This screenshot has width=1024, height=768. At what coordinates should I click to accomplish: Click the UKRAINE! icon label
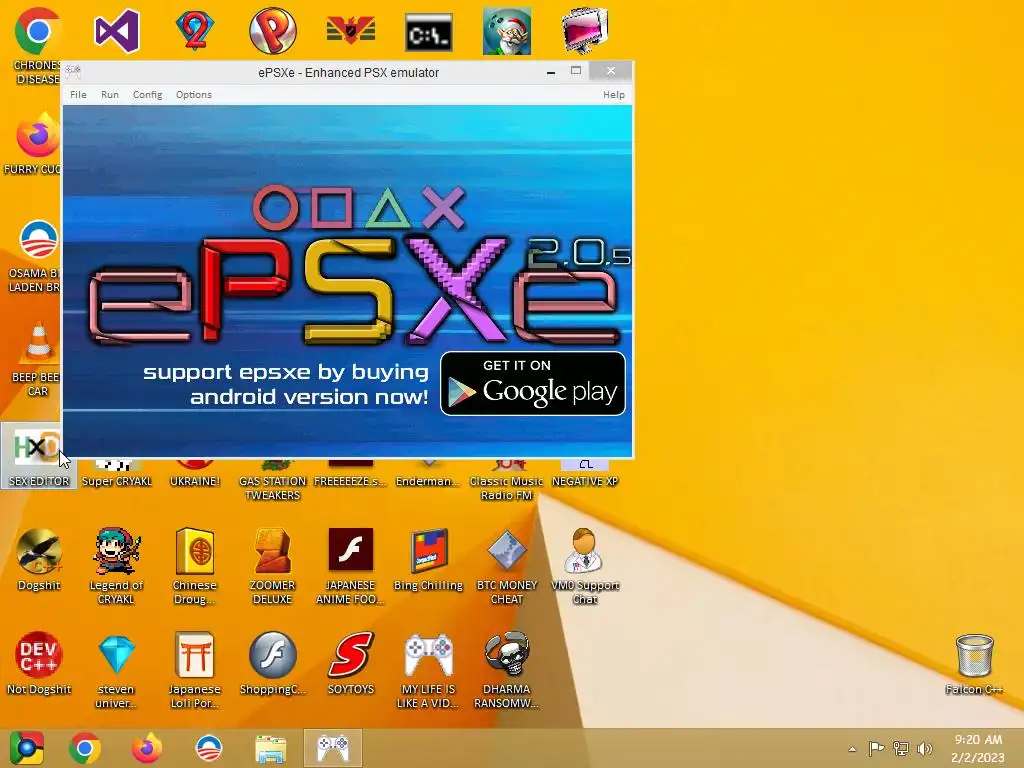[195, 481]
